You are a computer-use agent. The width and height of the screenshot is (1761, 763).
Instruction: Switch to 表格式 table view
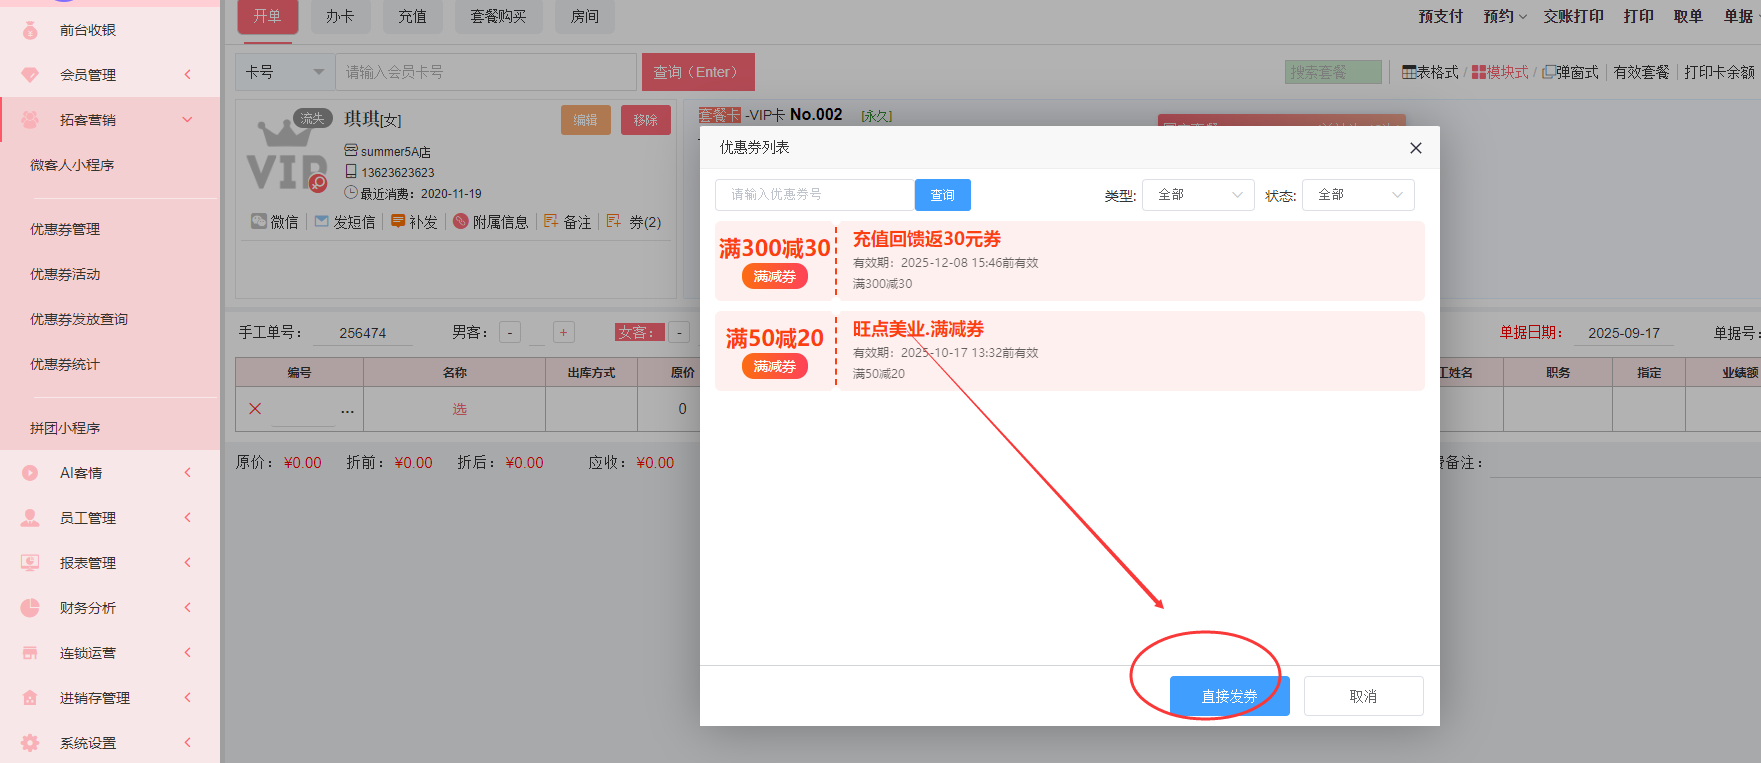click(1430, 72)
